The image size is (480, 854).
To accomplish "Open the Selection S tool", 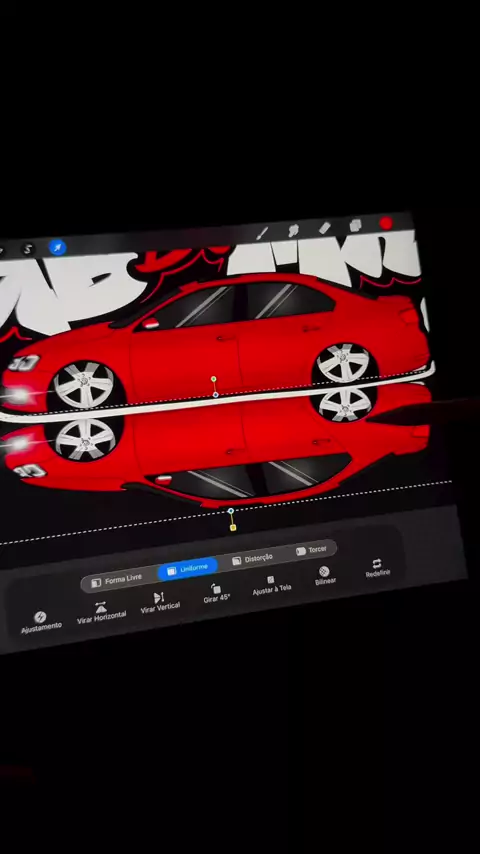I will [28, 249].
